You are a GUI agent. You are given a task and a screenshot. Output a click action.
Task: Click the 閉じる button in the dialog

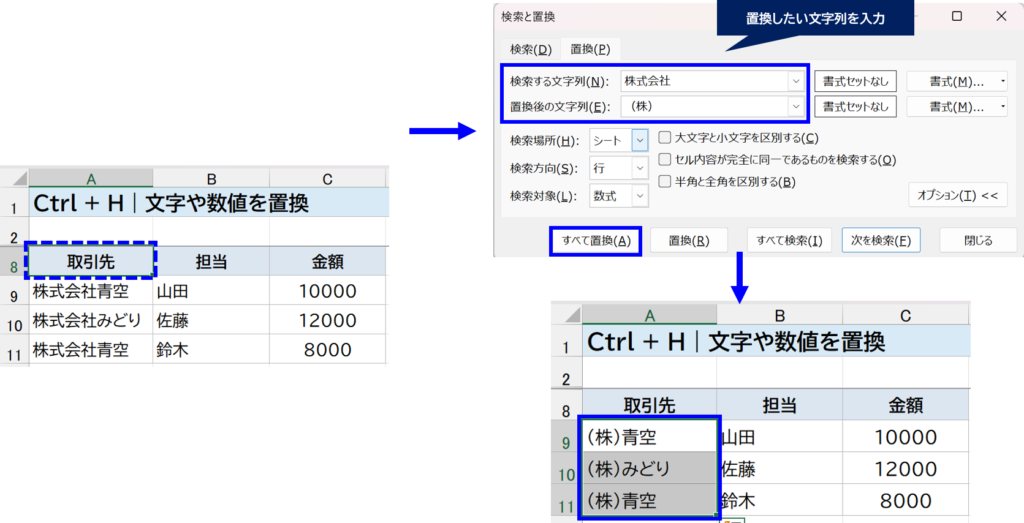(x=978, y=241)
